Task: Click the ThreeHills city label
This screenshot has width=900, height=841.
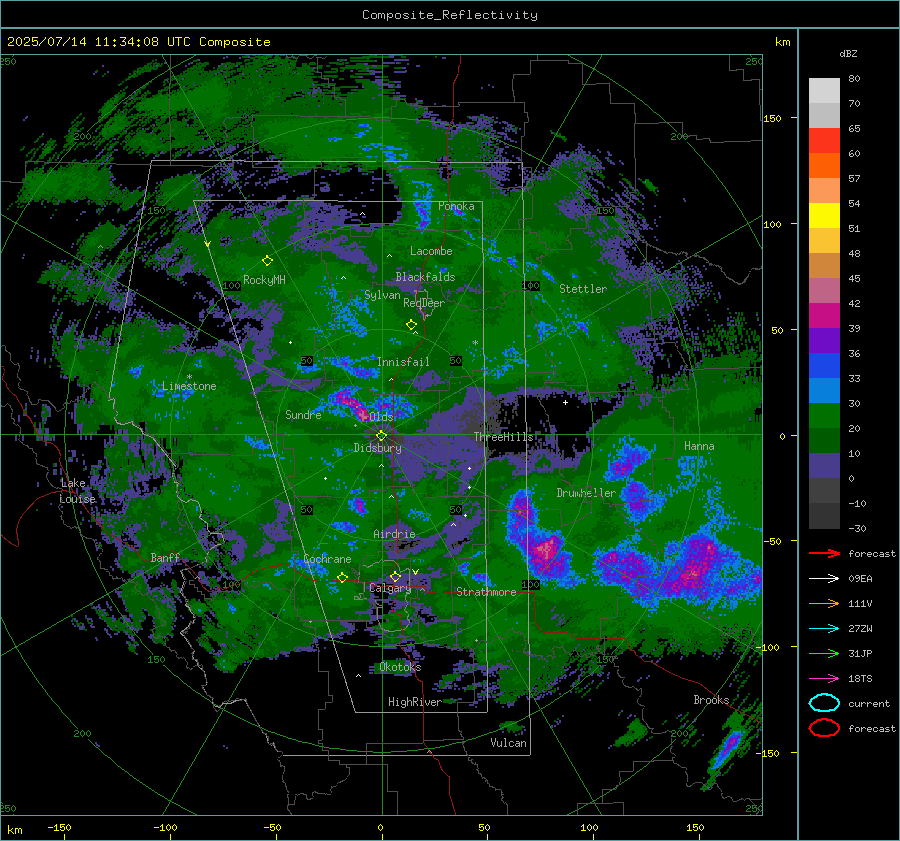Action: (x=503, y=437)
